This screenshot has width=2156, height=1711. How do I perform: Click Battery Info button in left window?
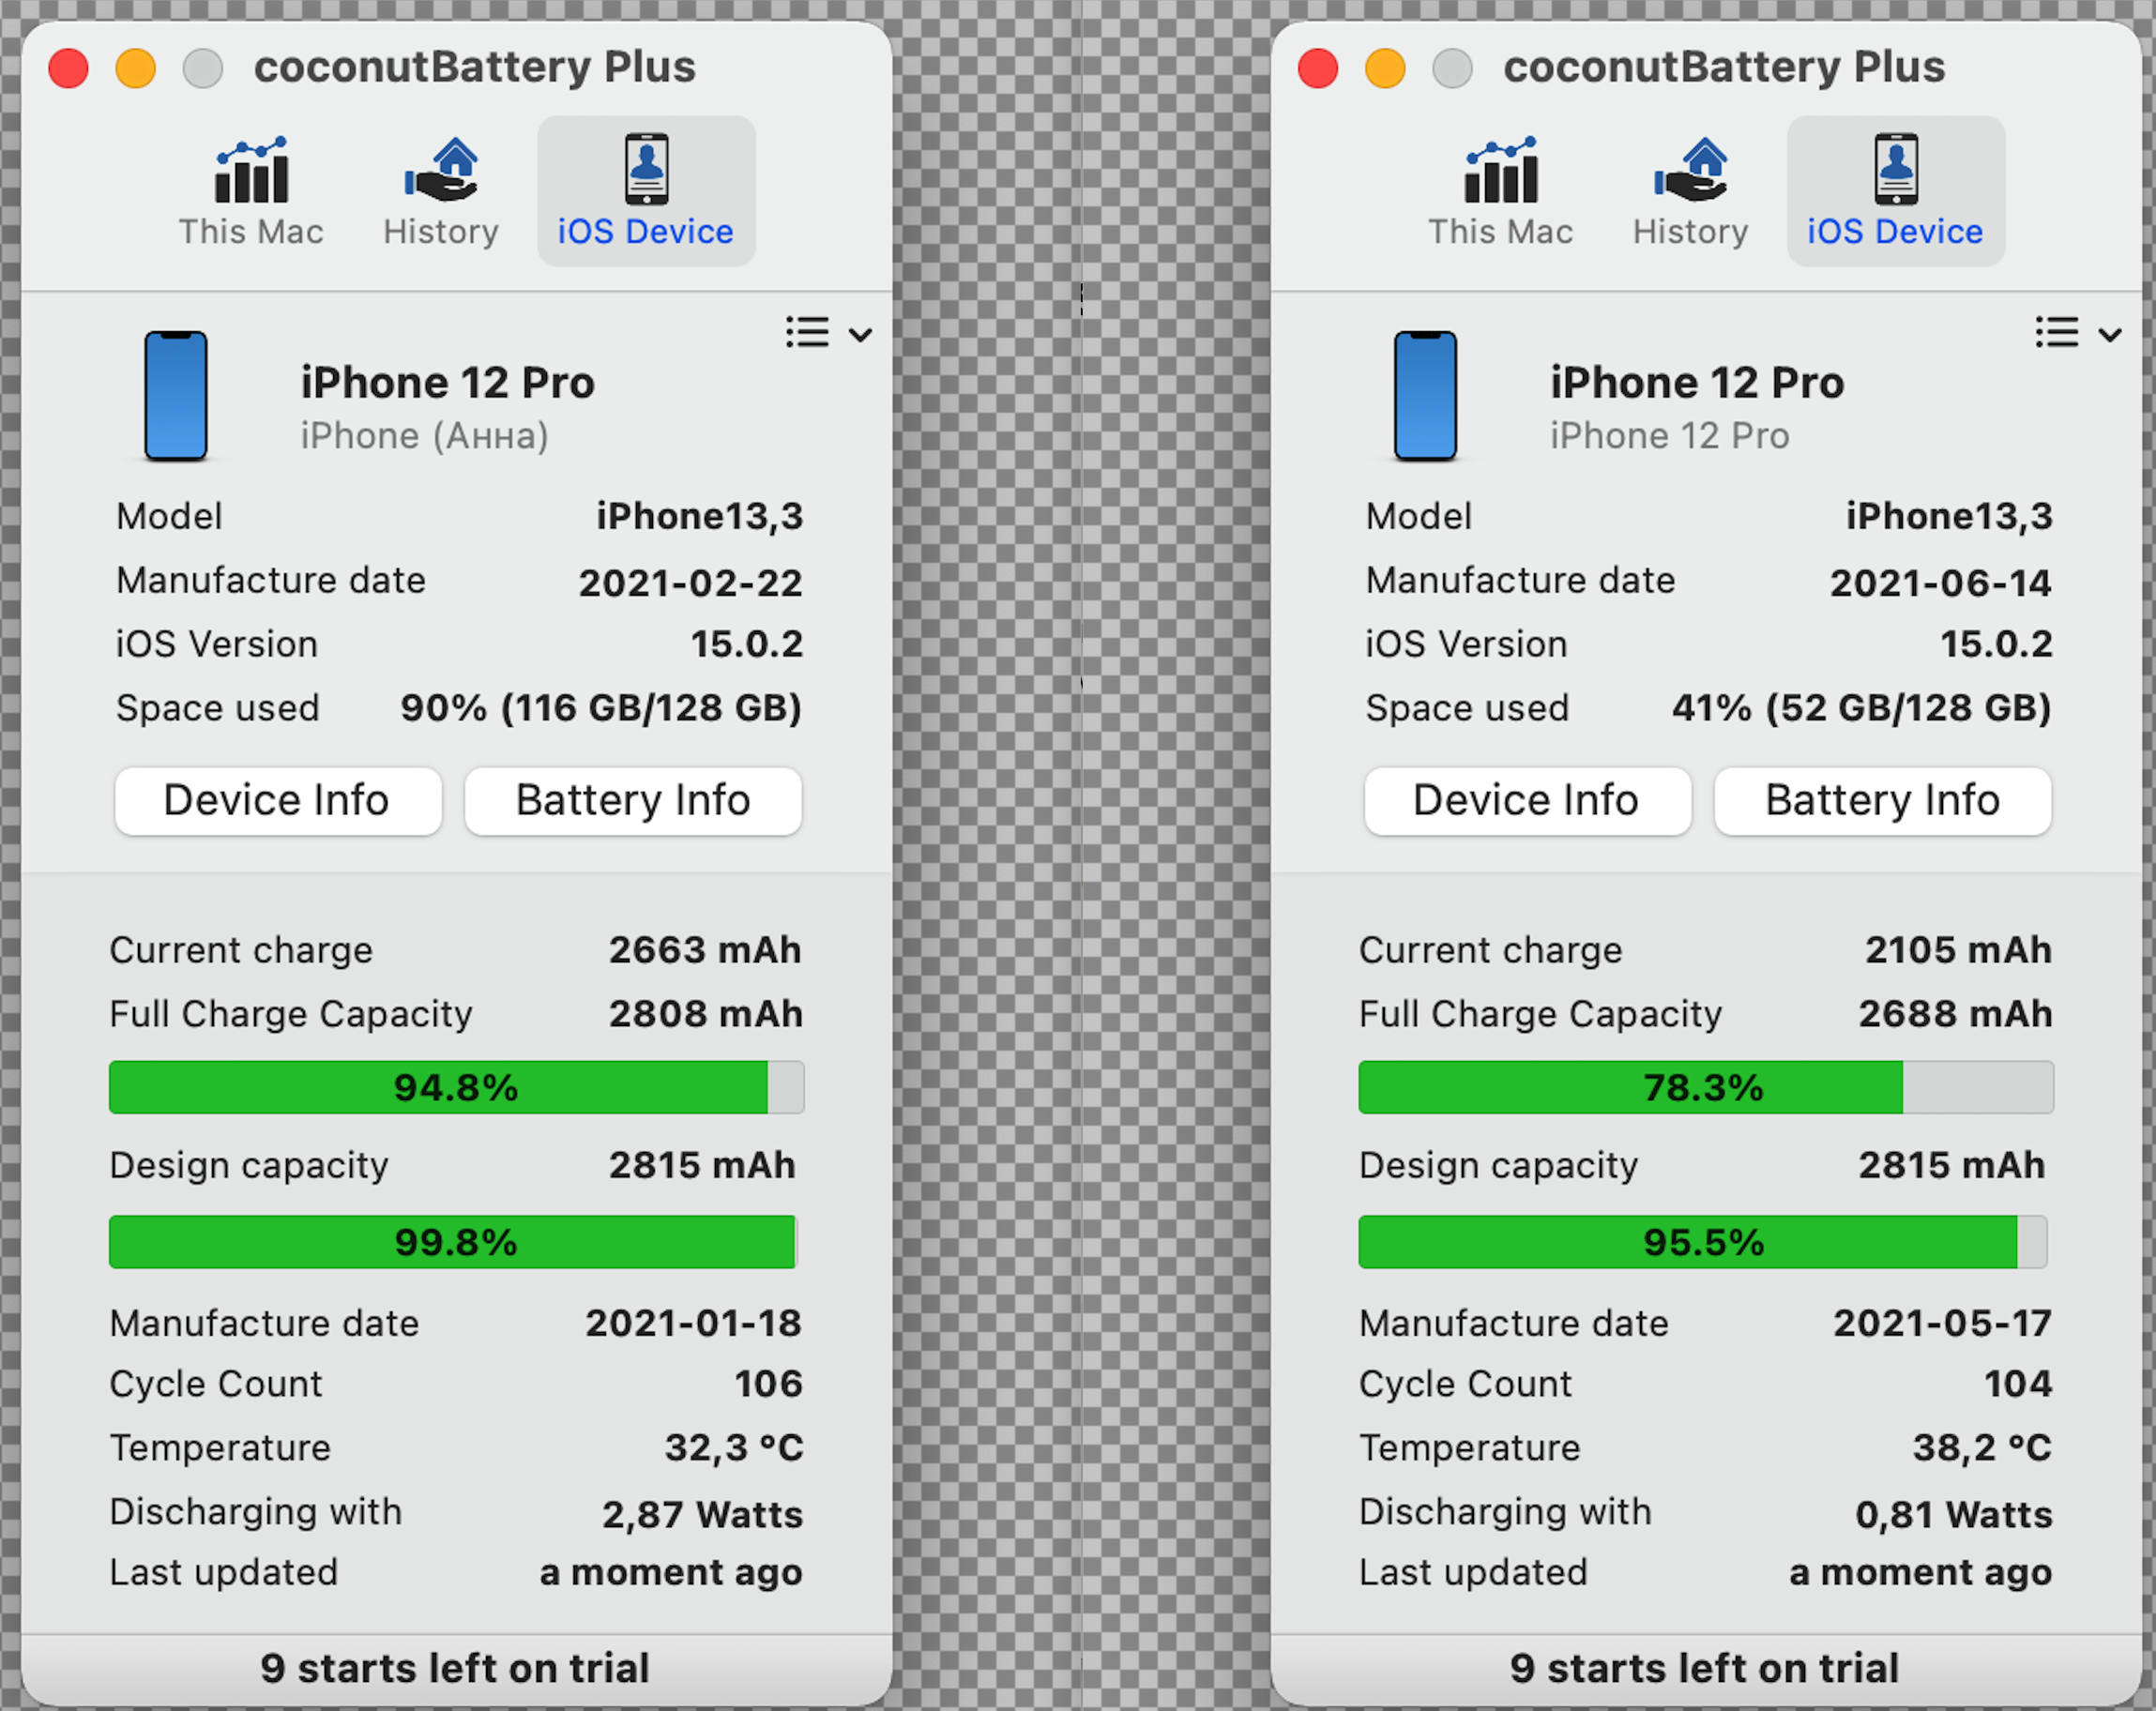[x=633, y=801]
